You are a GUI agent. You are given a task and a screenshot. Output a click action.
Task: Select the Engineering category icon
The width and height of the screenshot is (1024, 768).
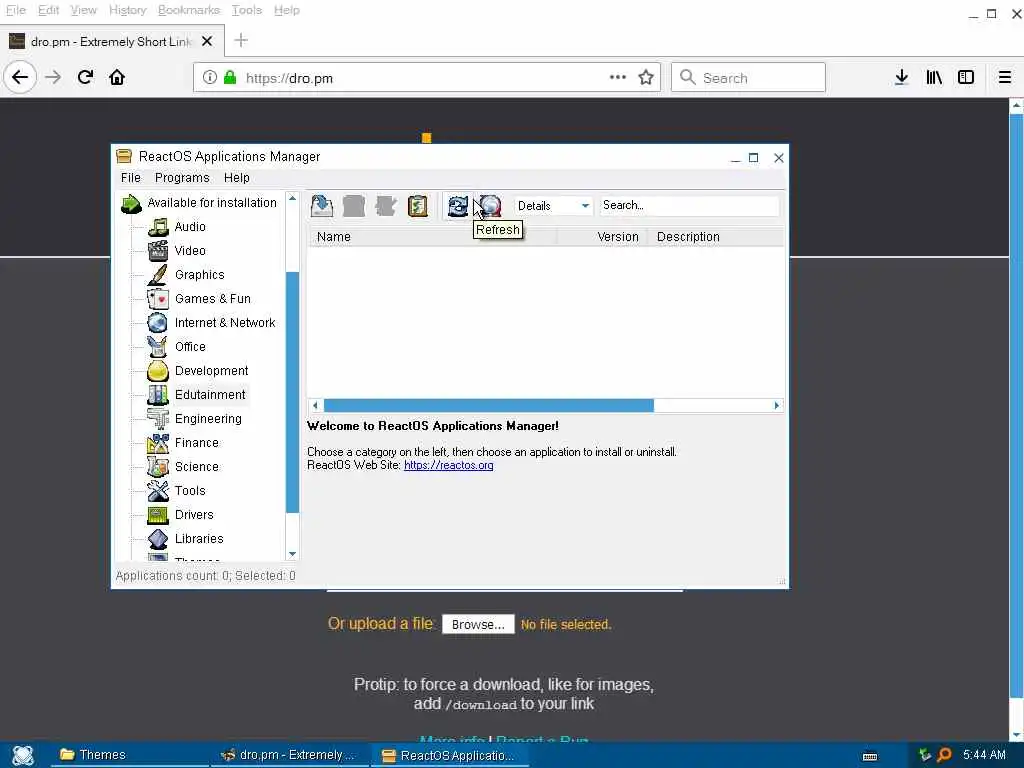[158, 419]
